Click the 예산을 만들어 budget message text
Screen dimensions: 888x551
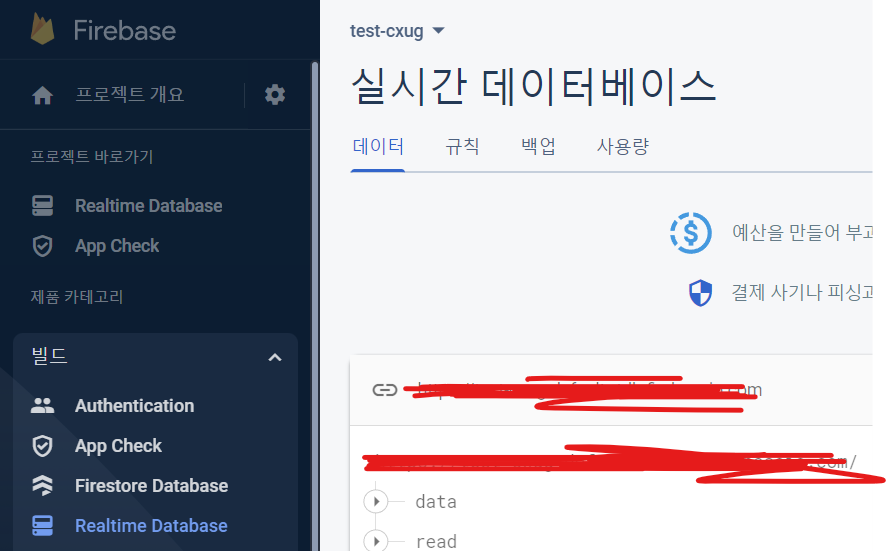[x=802, y=233]
